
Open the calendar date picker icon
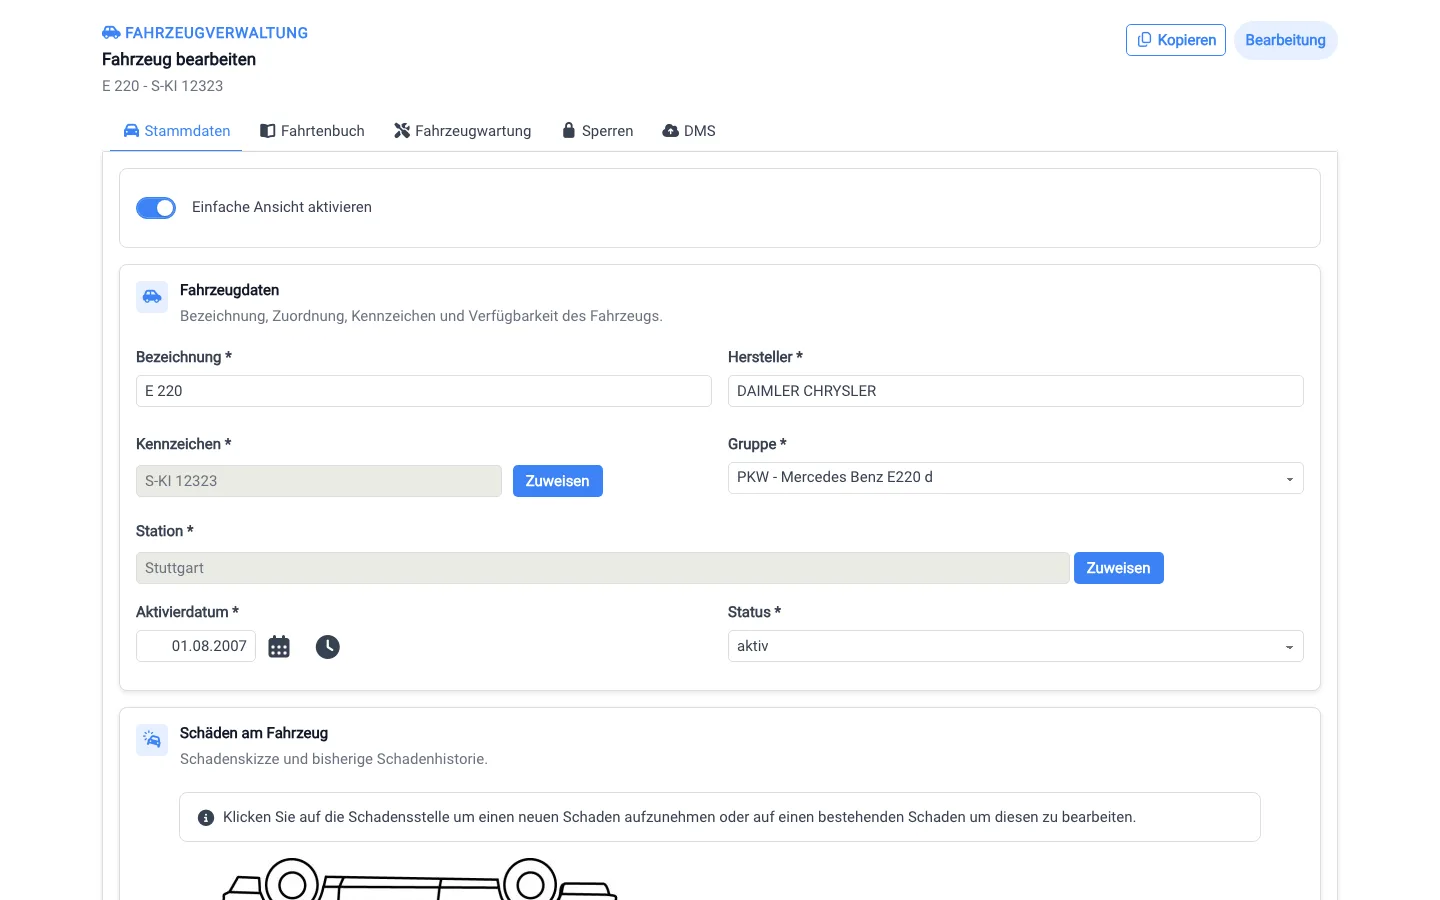(279, 647)
